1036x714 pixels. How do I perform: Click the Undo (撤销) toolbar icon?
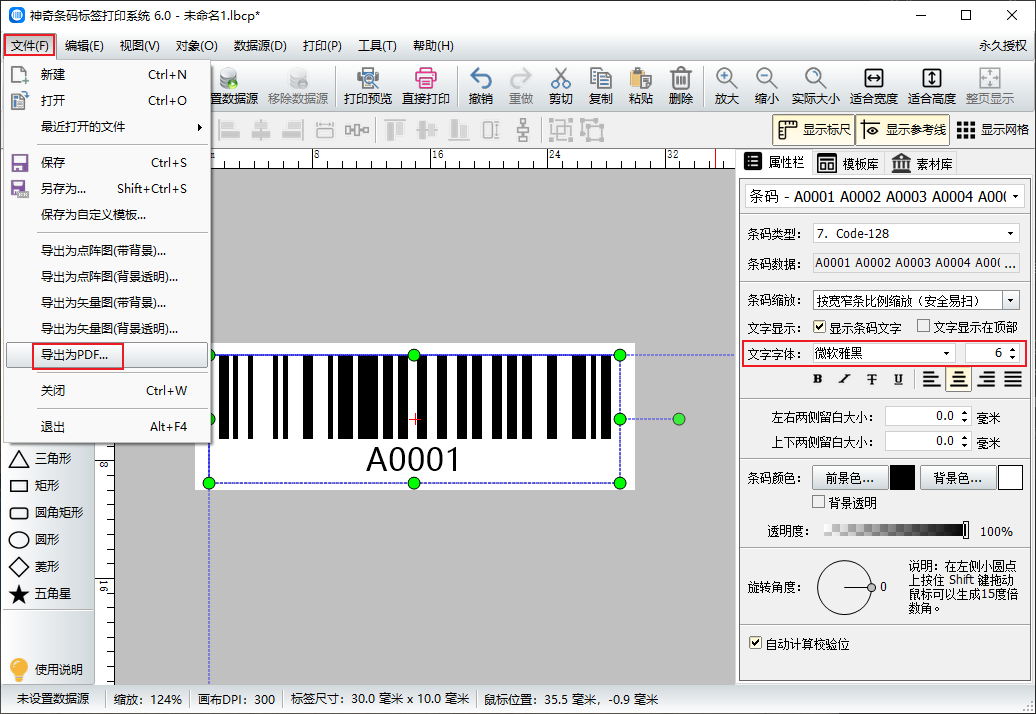tap(480, 86)
